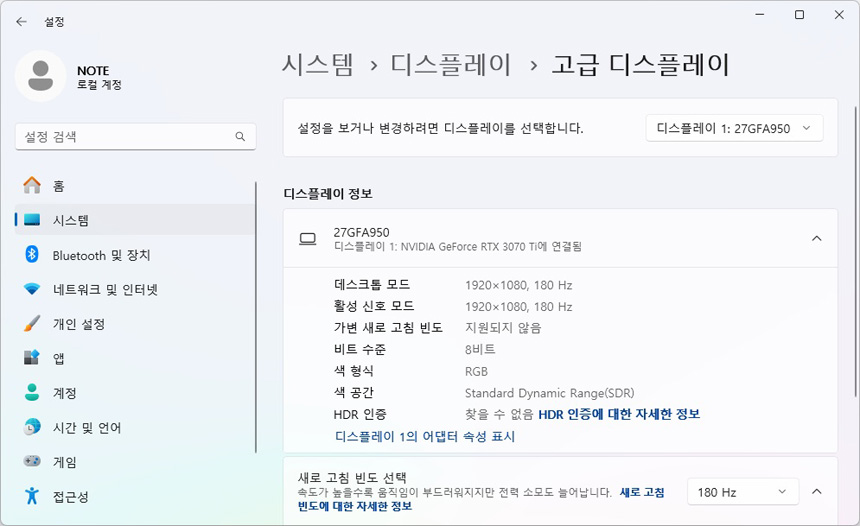
Task: Collapse the 새로 고침 빈도 선택 section
Action: (x=816, y=492)
